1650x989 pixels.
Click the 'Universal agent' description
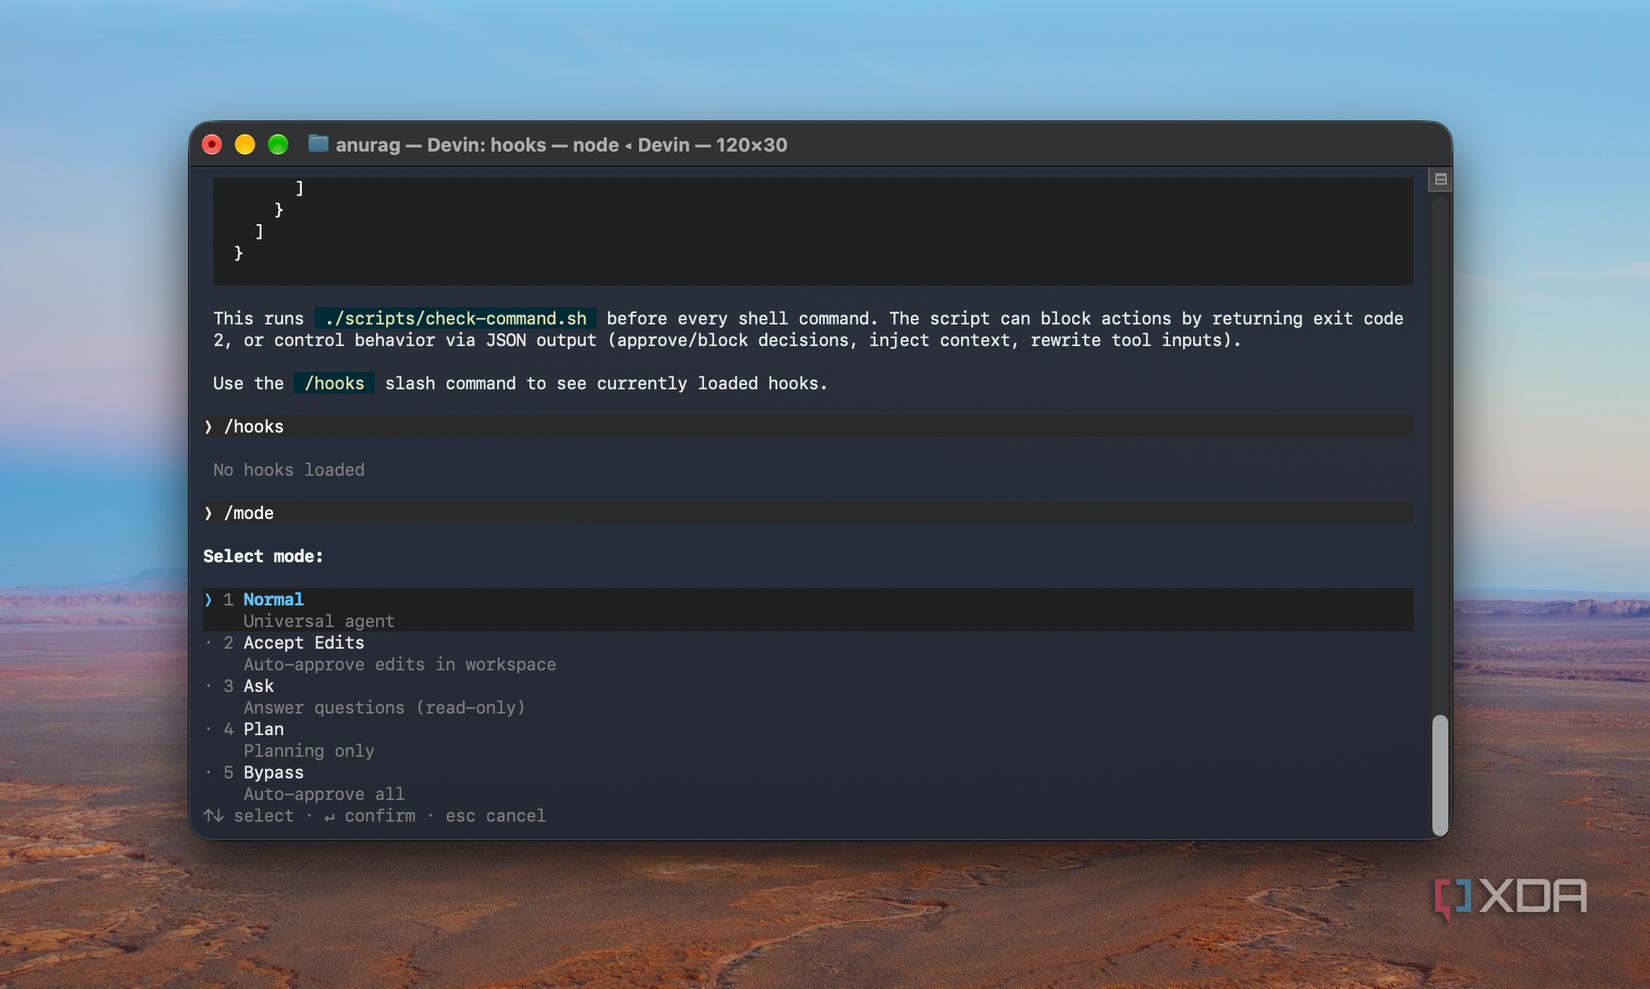click(x=319, y=621)
